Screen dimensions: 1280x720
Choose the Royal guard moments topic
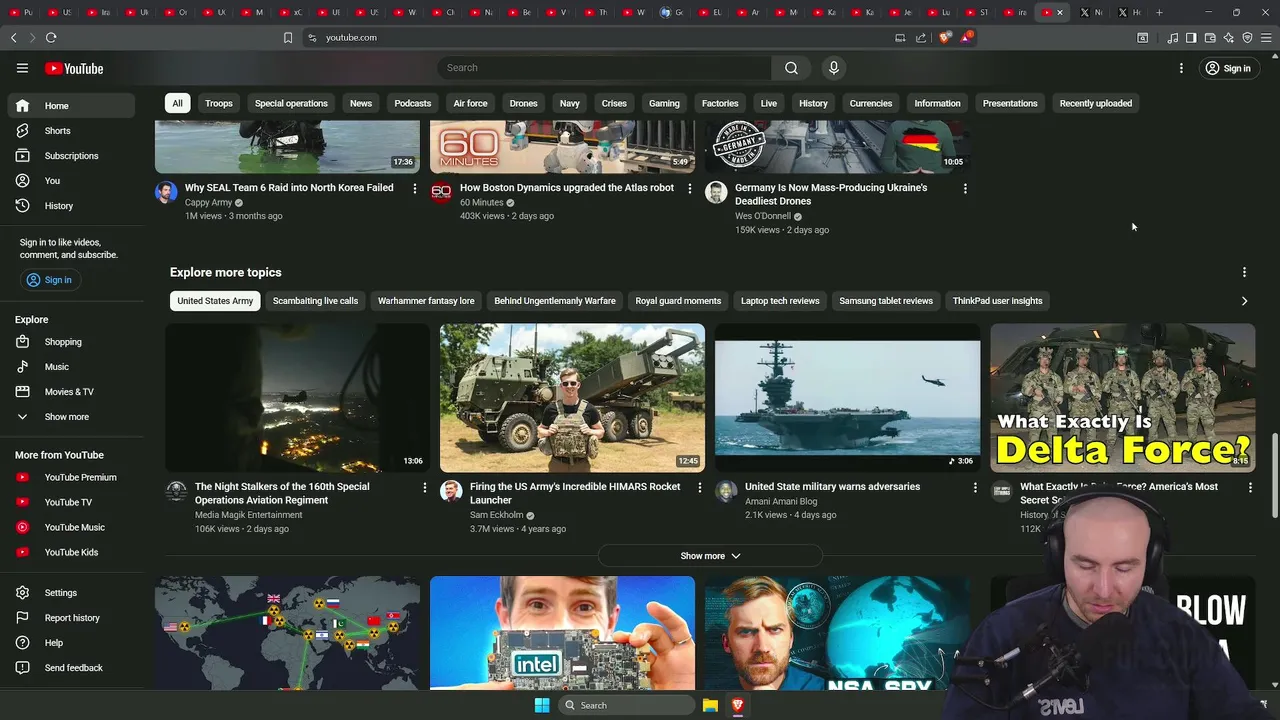[678, 301]
